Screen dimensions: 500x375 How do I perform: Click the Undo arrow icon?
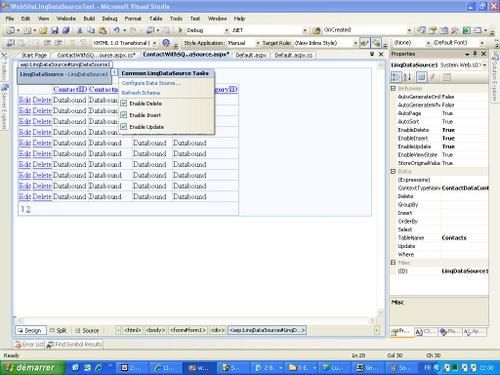tap(116, 30)
